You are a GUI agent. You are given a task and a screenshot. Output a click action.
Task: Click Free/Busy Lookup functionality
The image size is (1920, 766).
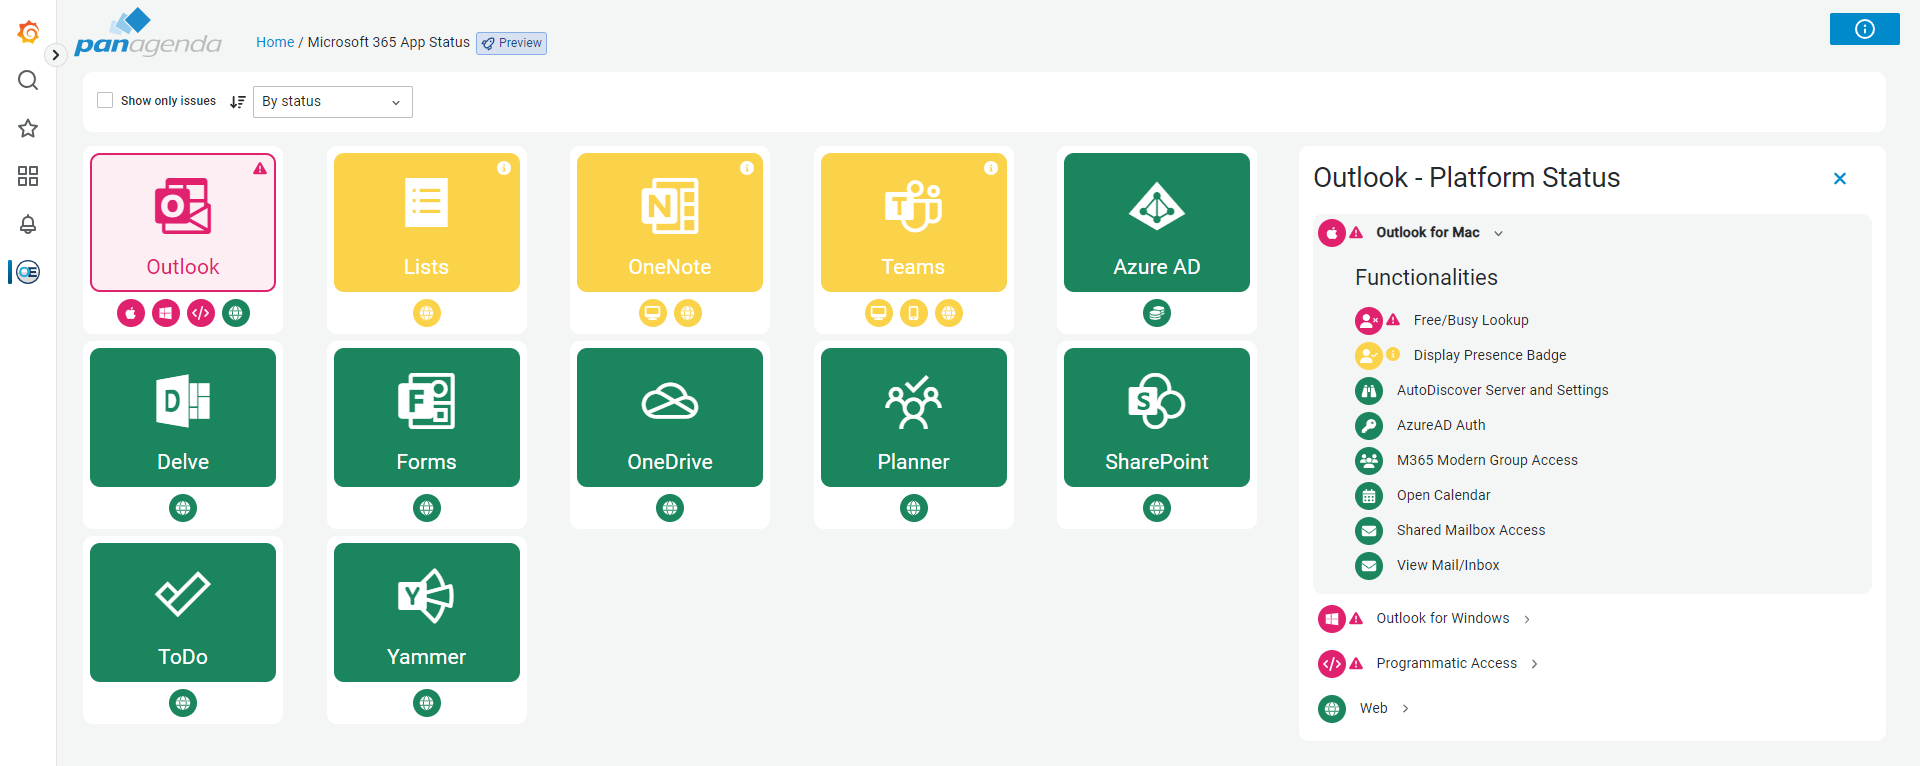pos(1471,320)
